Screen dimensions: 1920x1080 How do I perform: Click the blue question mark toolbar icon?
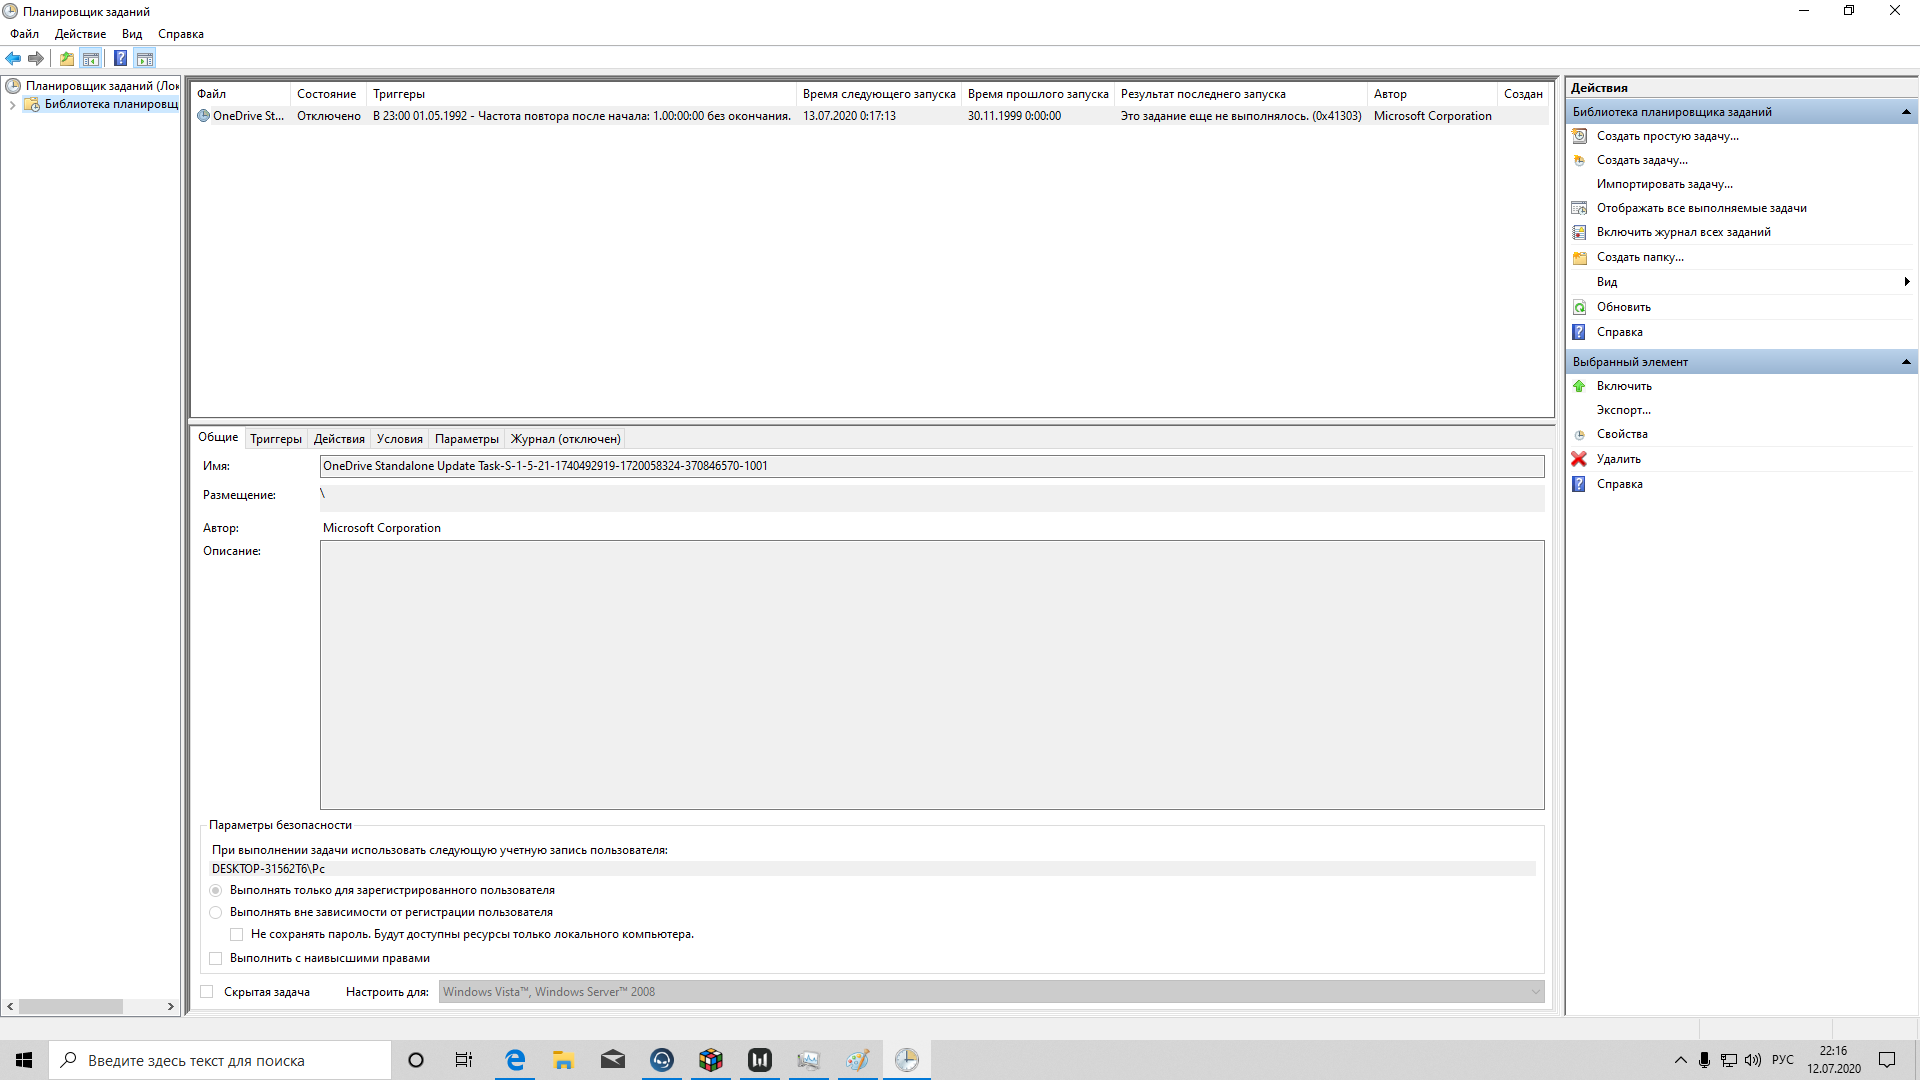click(x=120, y=58)
